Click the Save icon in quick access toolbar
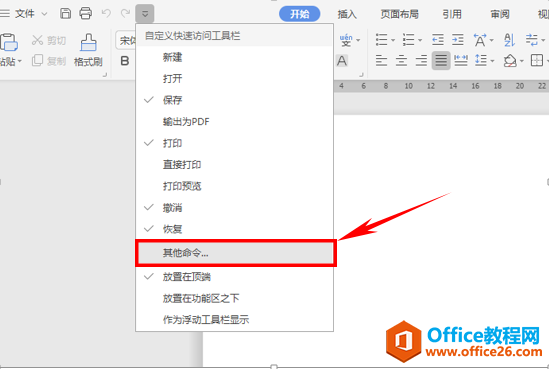Screen dimensions: 549x369 (65, 14)
